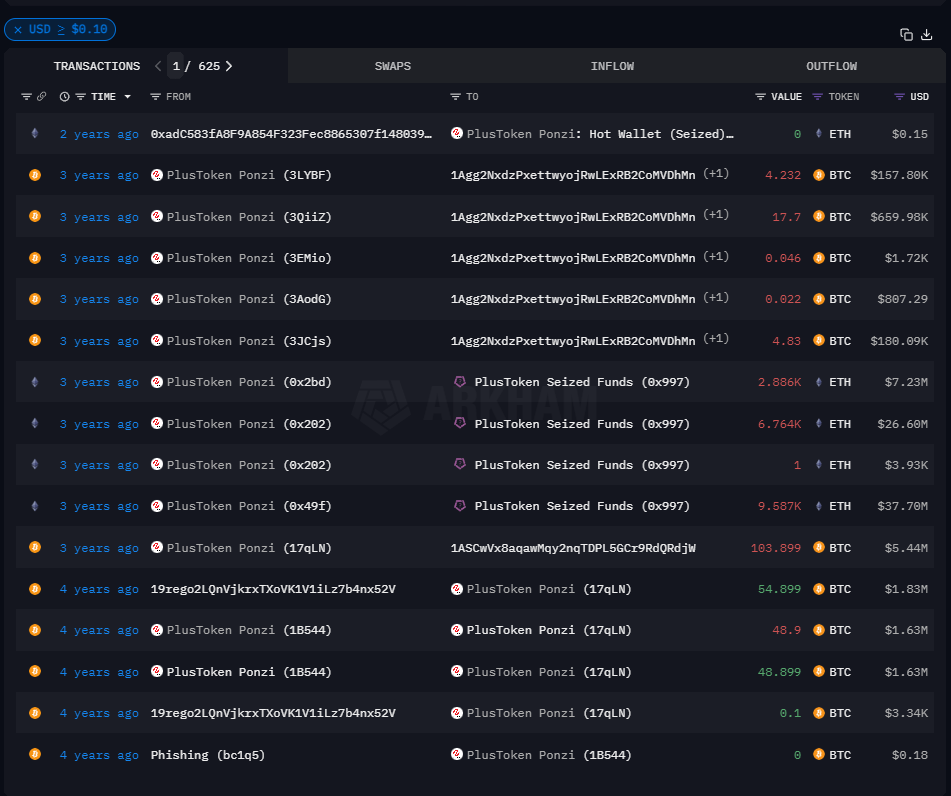Go to the previous transactions page
Image resolution: width=951 pixels, height=796 pixels.
[x=158, y=66]
